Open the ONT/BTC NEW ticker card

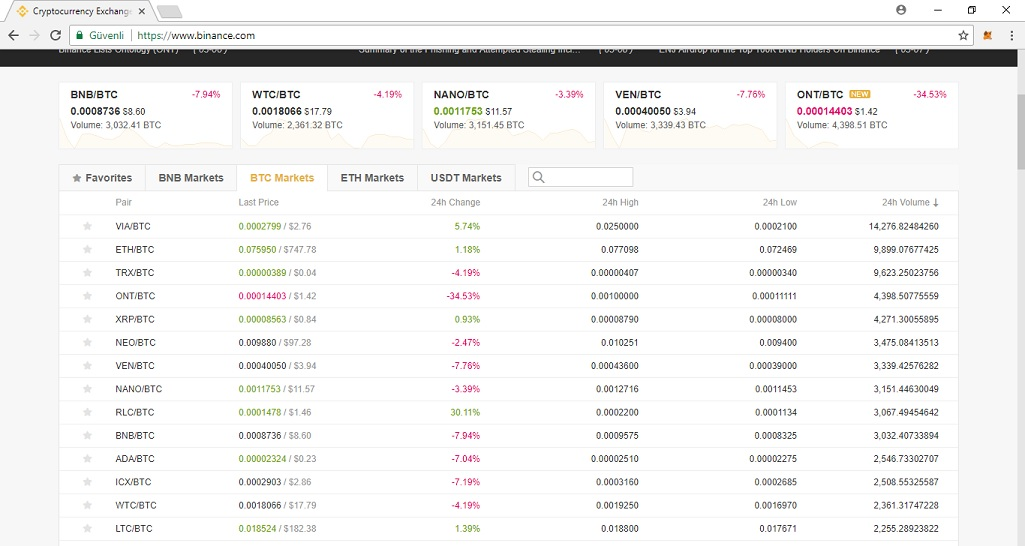[x=871, y=115]
